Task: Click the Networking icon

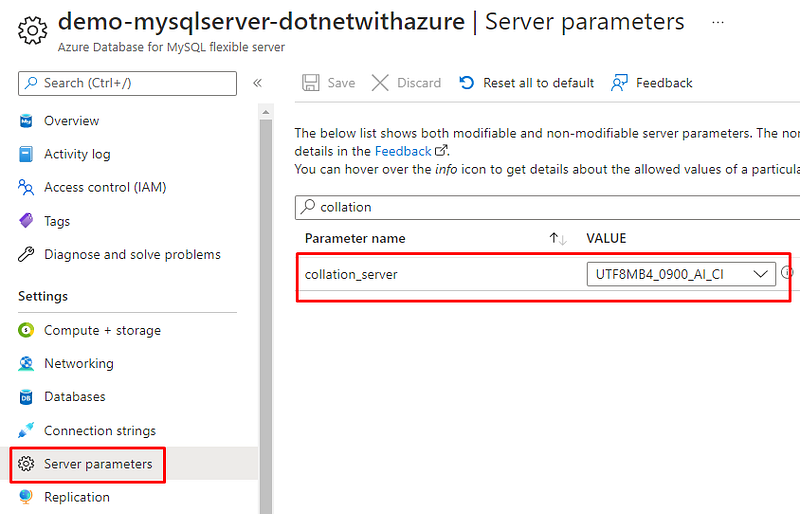Action: (26, 363)
